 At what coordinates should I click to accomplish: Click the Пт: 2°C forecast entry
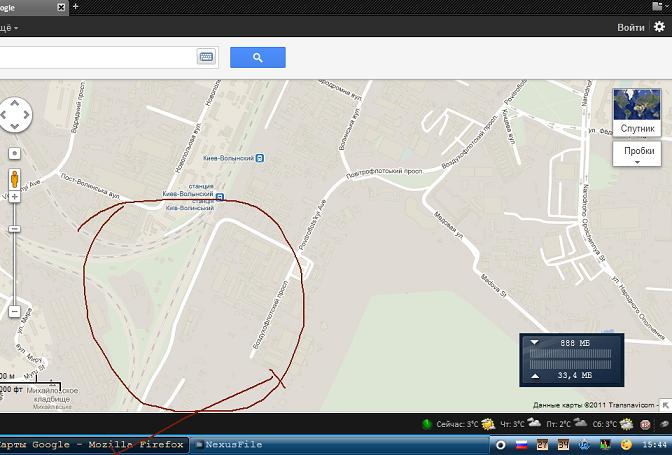[558, 424]
